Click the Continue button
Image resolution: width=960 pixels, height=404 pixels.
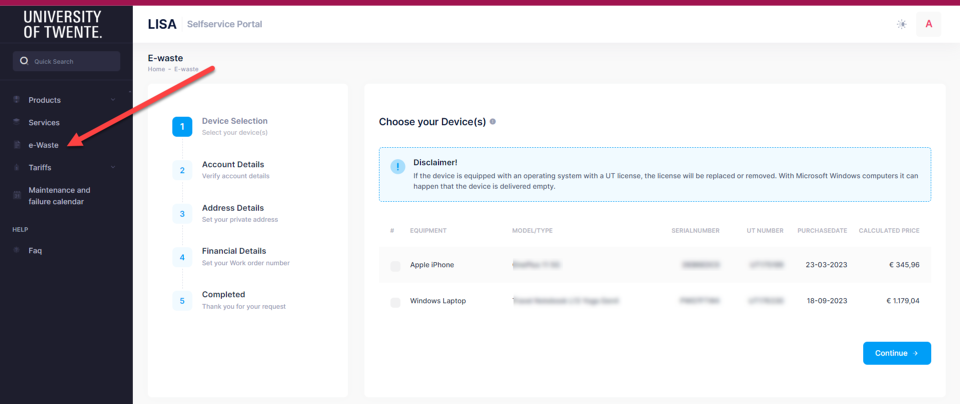[897, 353]
